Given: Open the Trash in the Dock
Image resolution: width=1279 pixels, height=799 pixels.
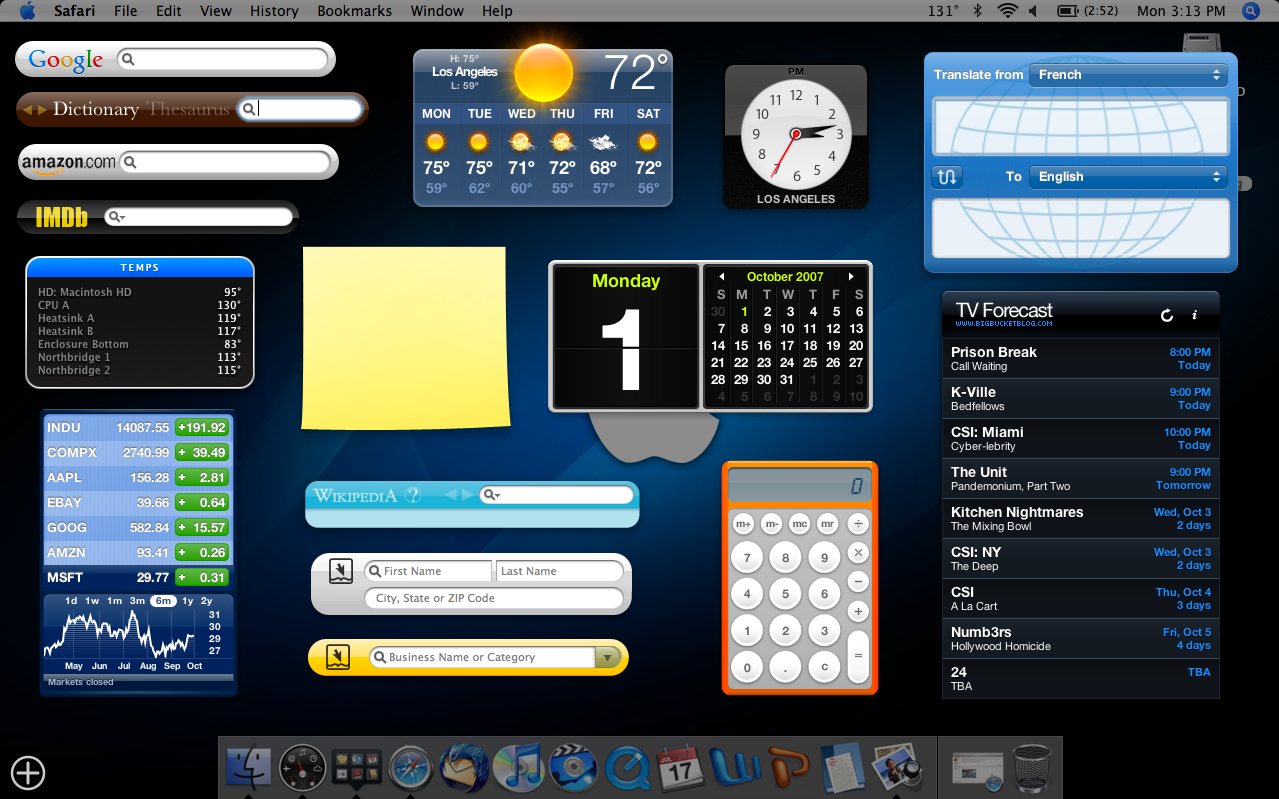Looking at the screenshot, I should tap(1032, 767).
